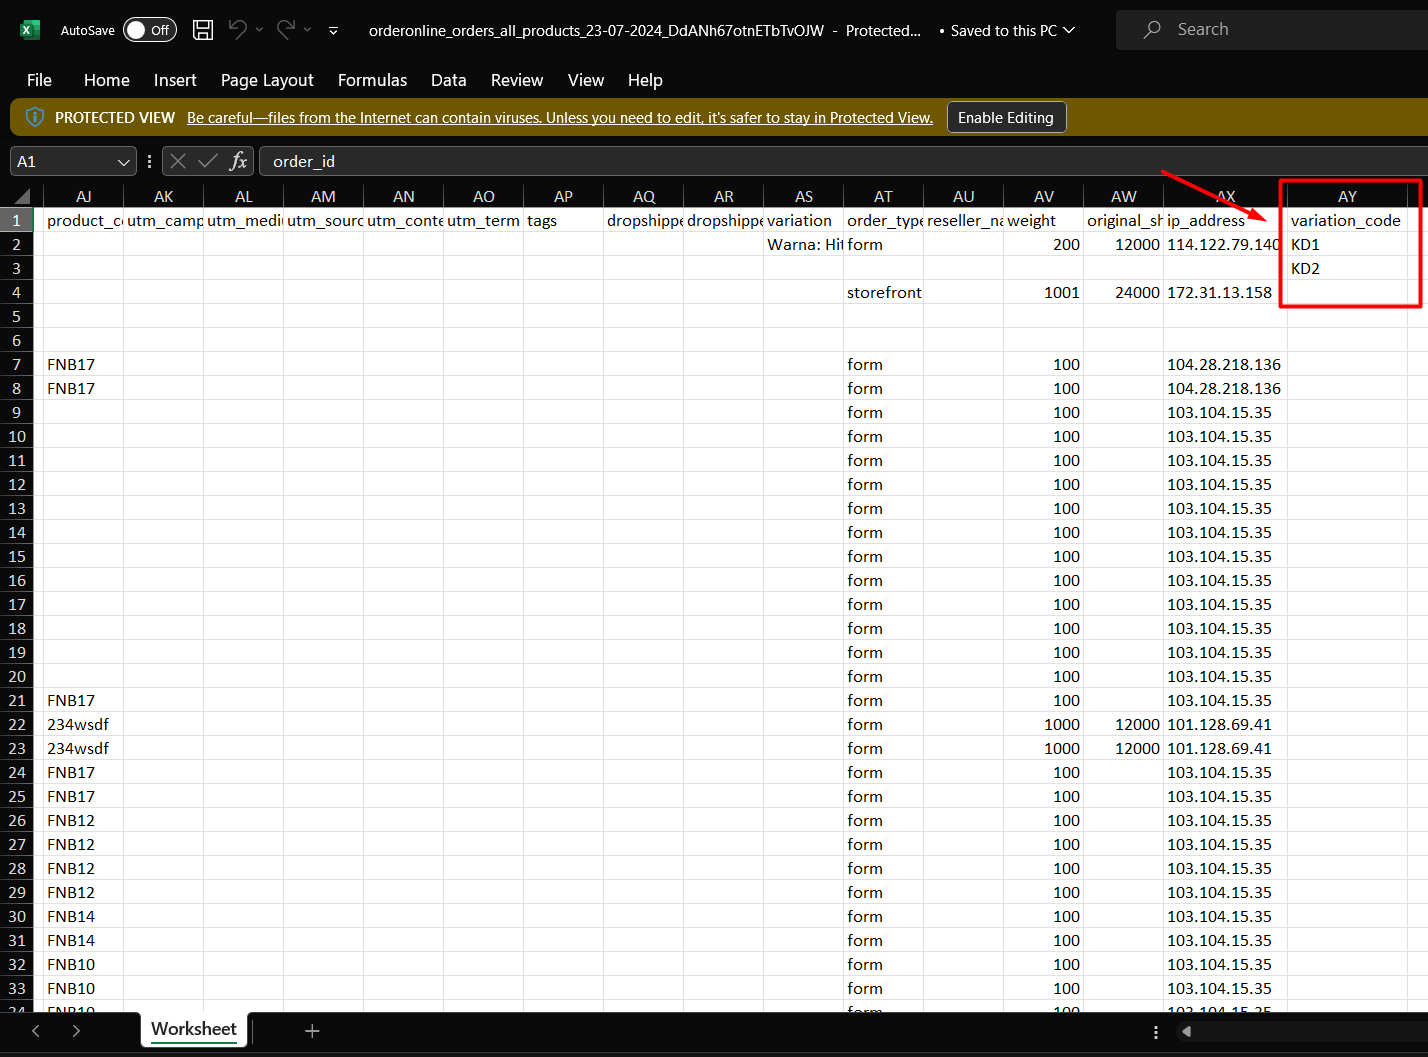The image size is (1428, 1057).
Task: Open the File menu
Action: 39,80
